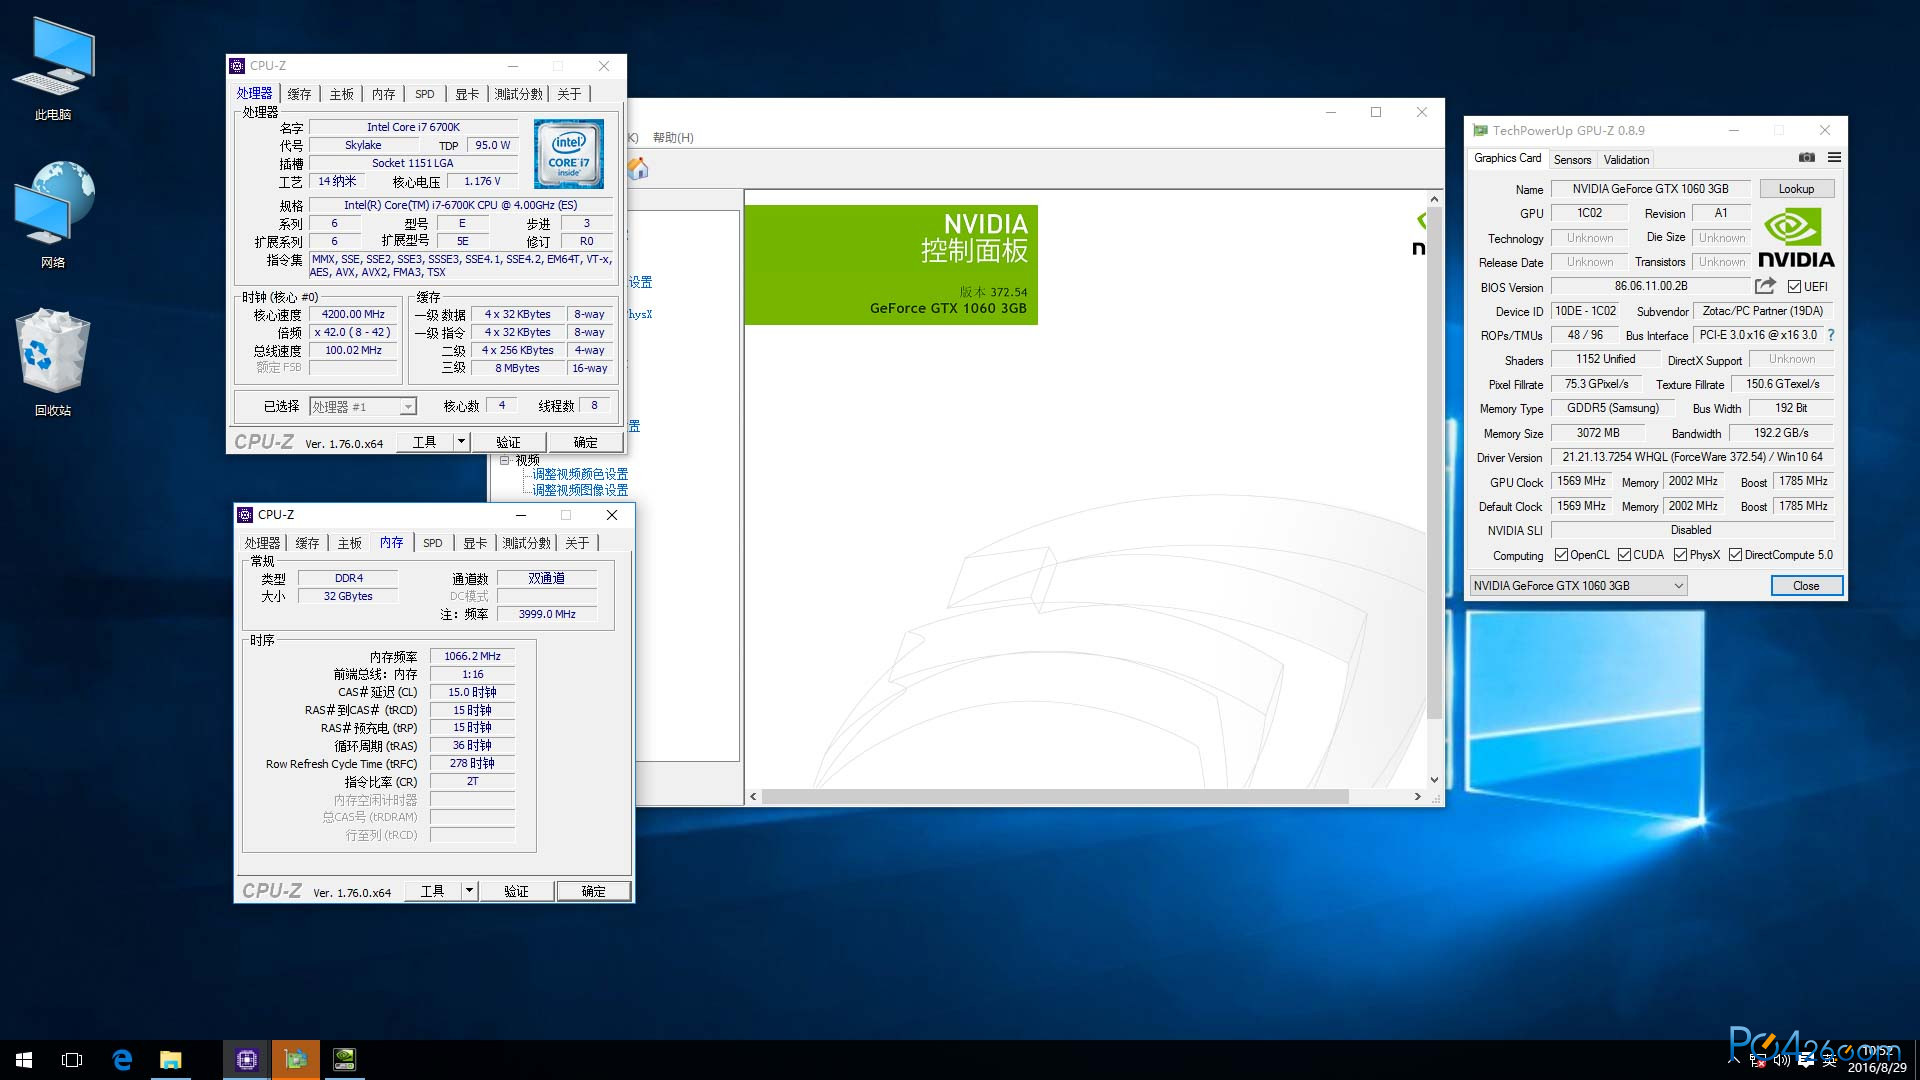Open the 缓存 tab in upper CPU-Z
The width and height of the screenshot is (1920, 1080).
[x=299, y=94]
